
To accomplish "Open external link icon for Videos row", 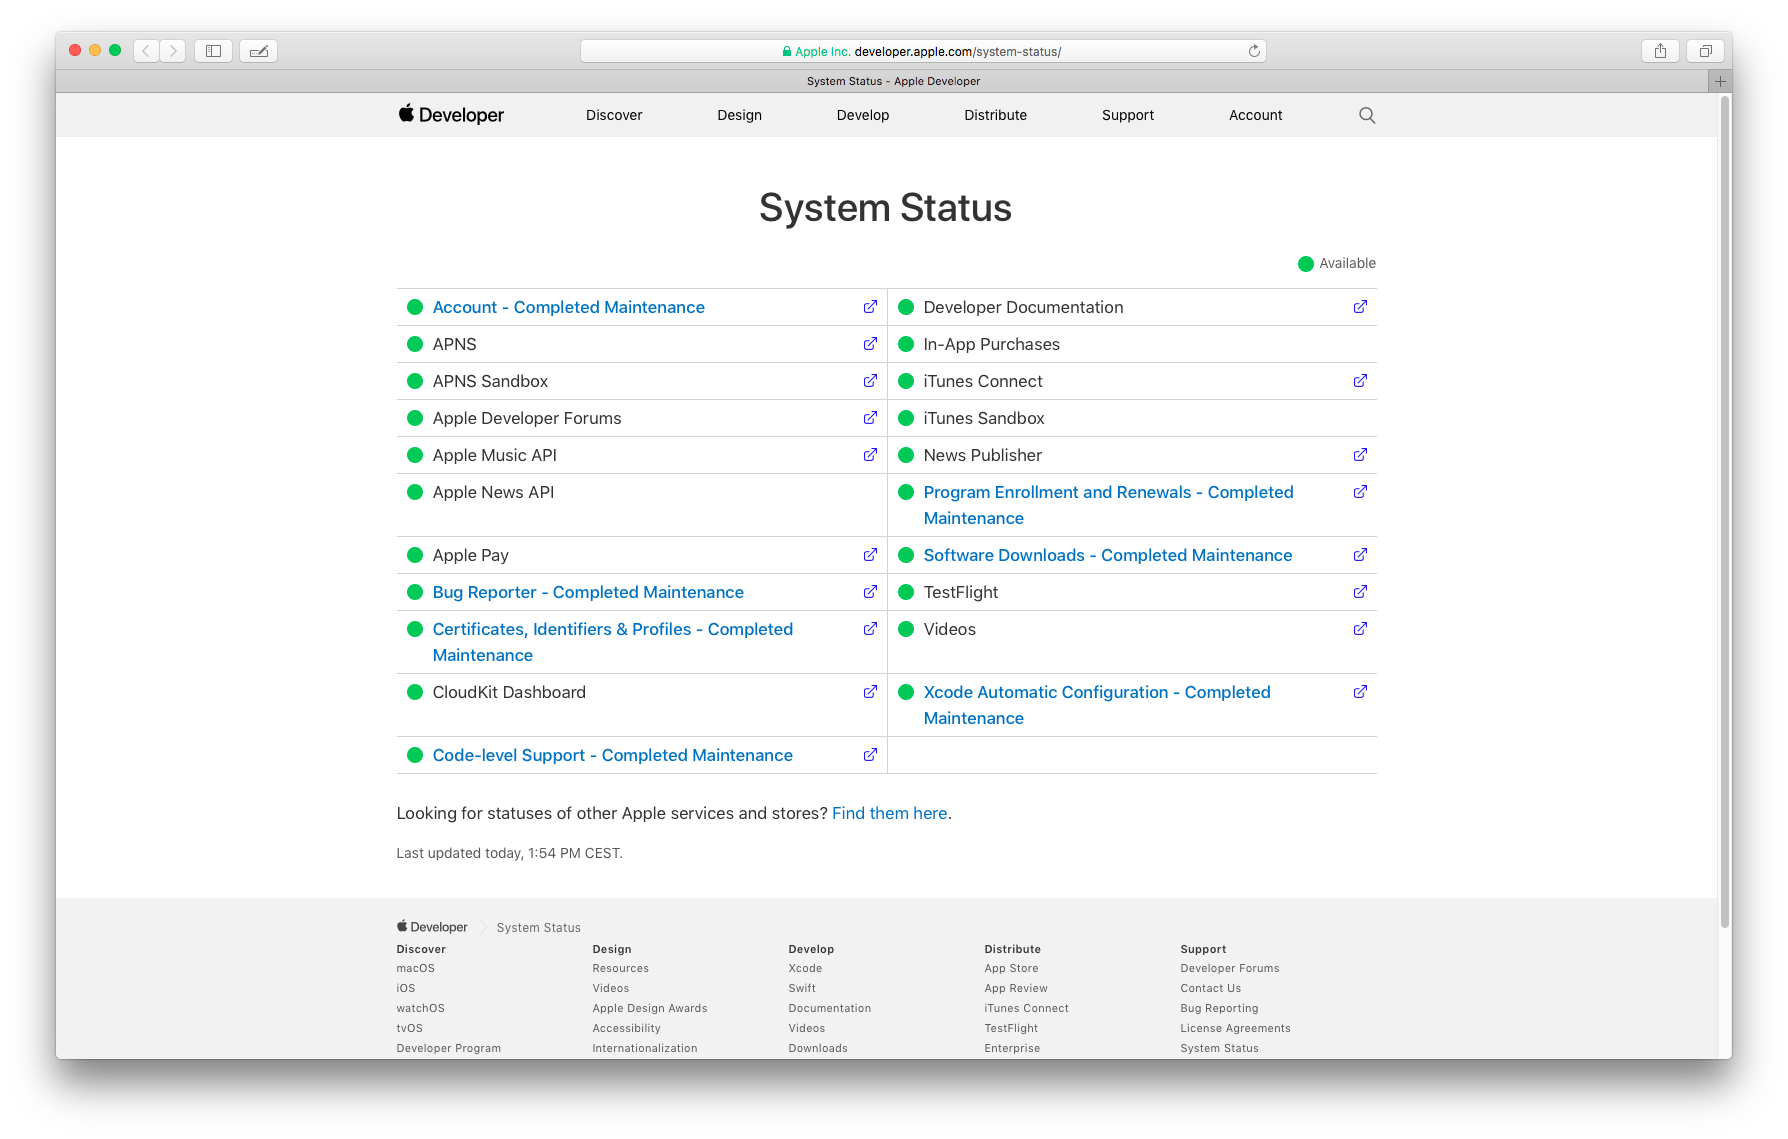I will 1360,629.
